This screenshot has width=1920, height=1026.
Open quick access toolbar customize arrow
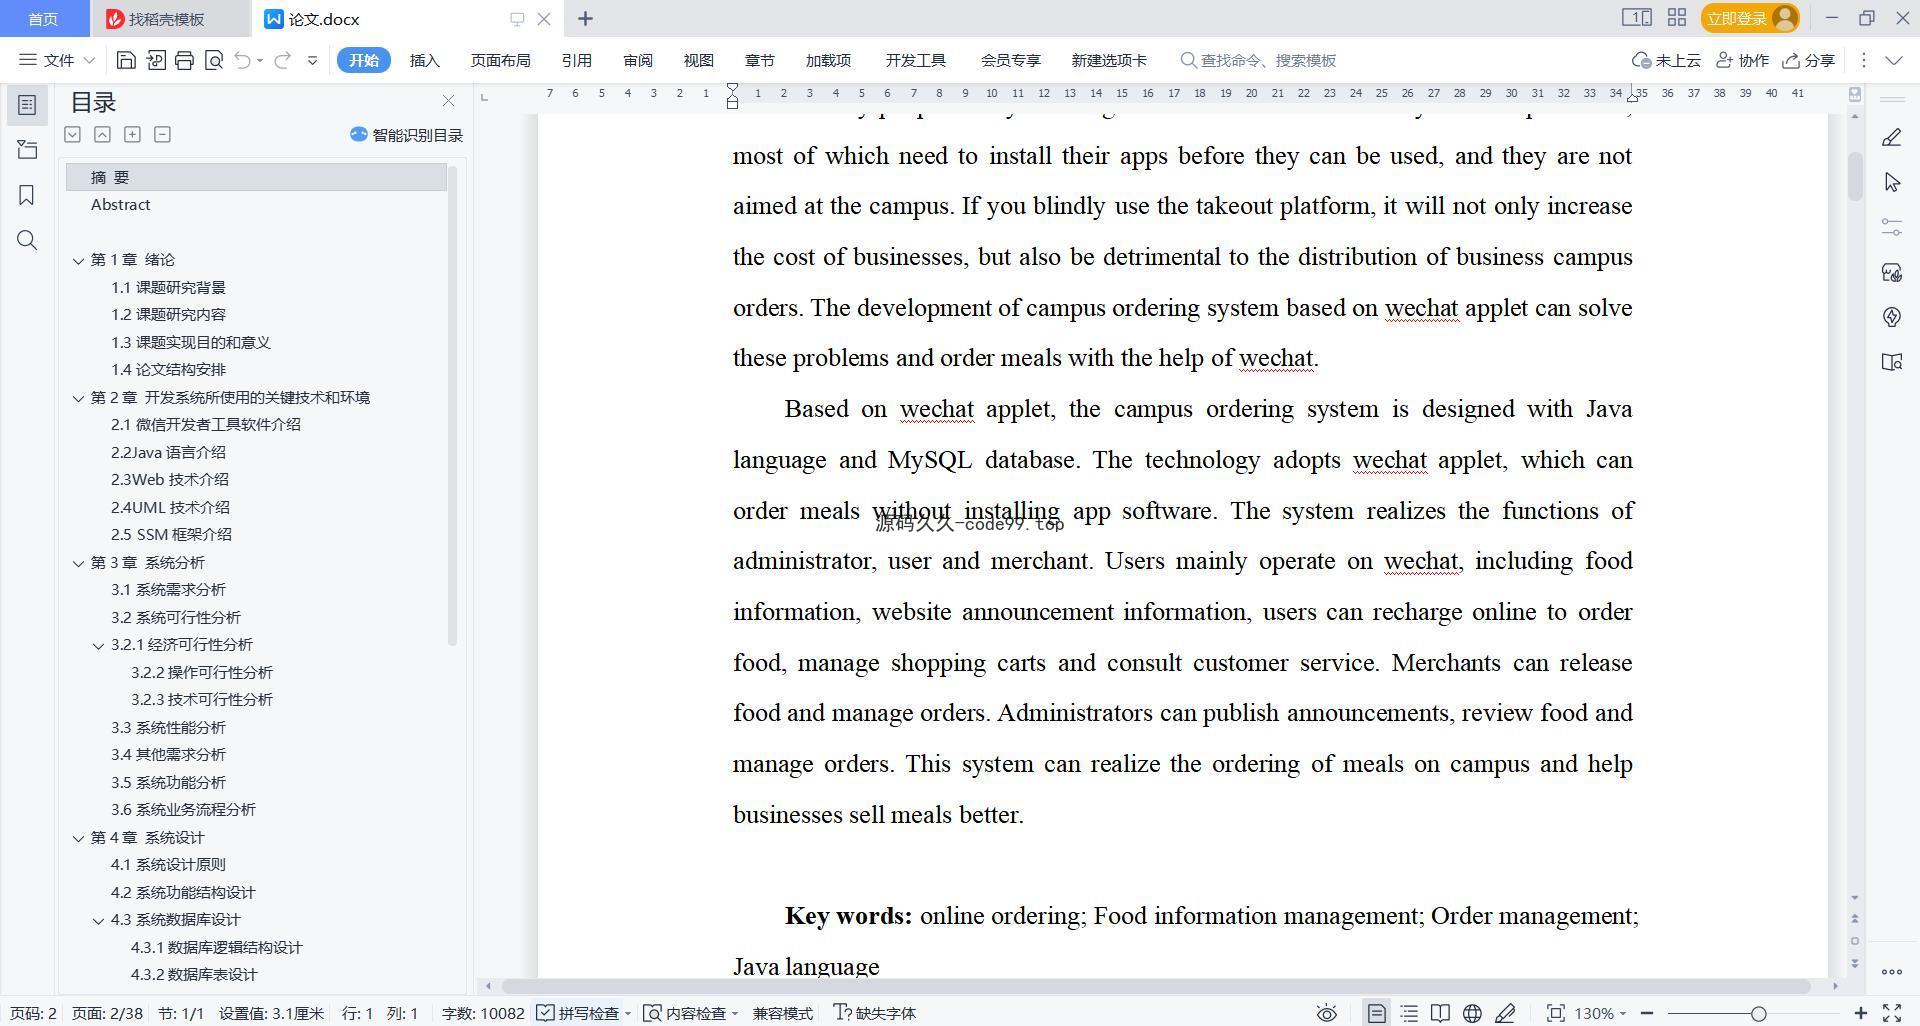(x=312, y=60)
